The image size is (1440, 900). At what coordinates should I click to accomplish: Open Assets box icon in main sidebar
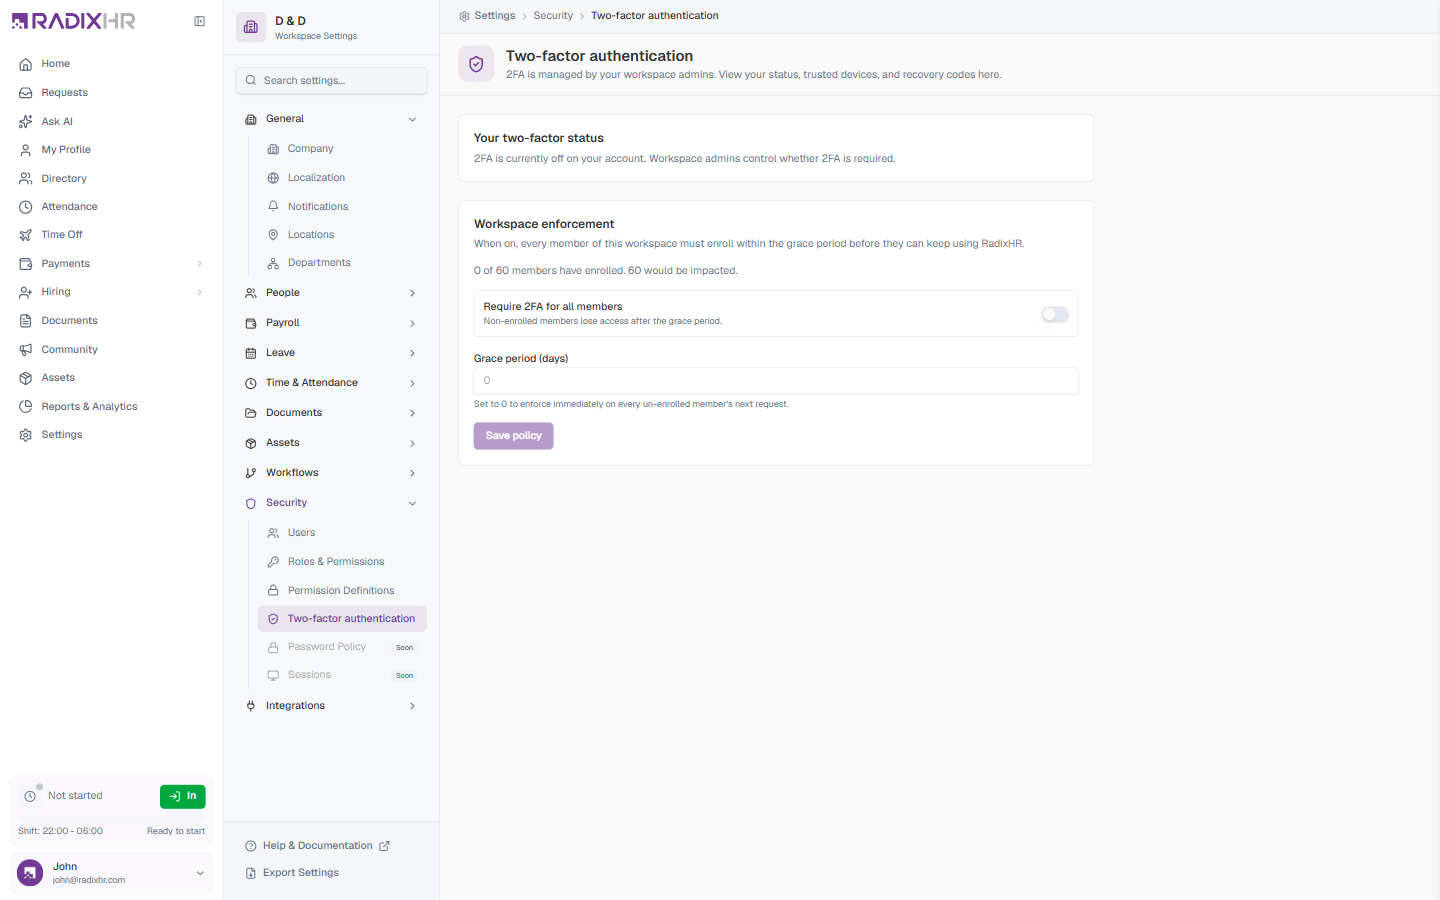point(26,378)
